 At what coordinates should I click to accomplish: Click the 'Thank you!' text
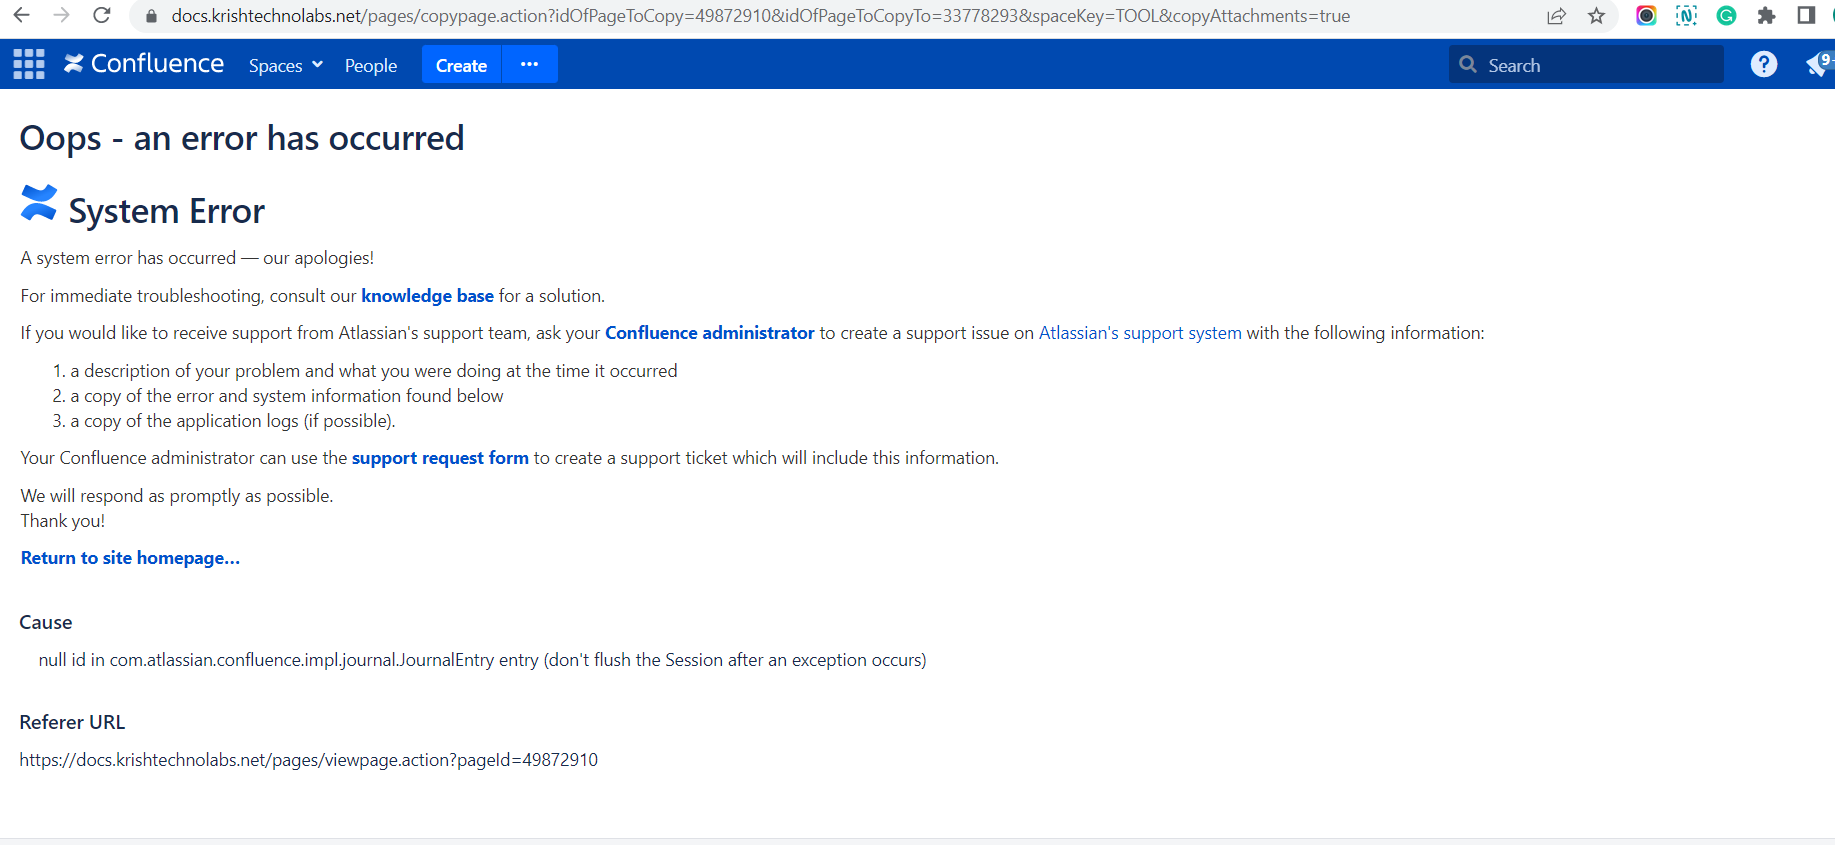(62, 521)
